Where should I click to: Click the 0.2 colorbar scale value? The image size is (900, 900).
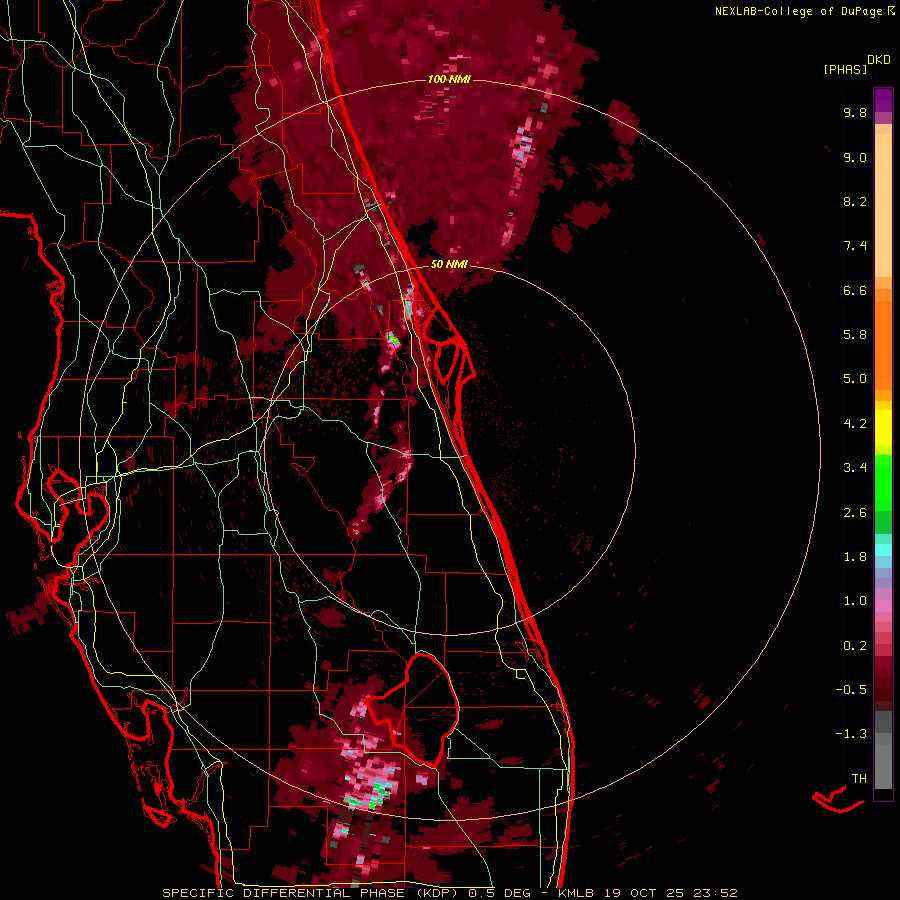855,646
